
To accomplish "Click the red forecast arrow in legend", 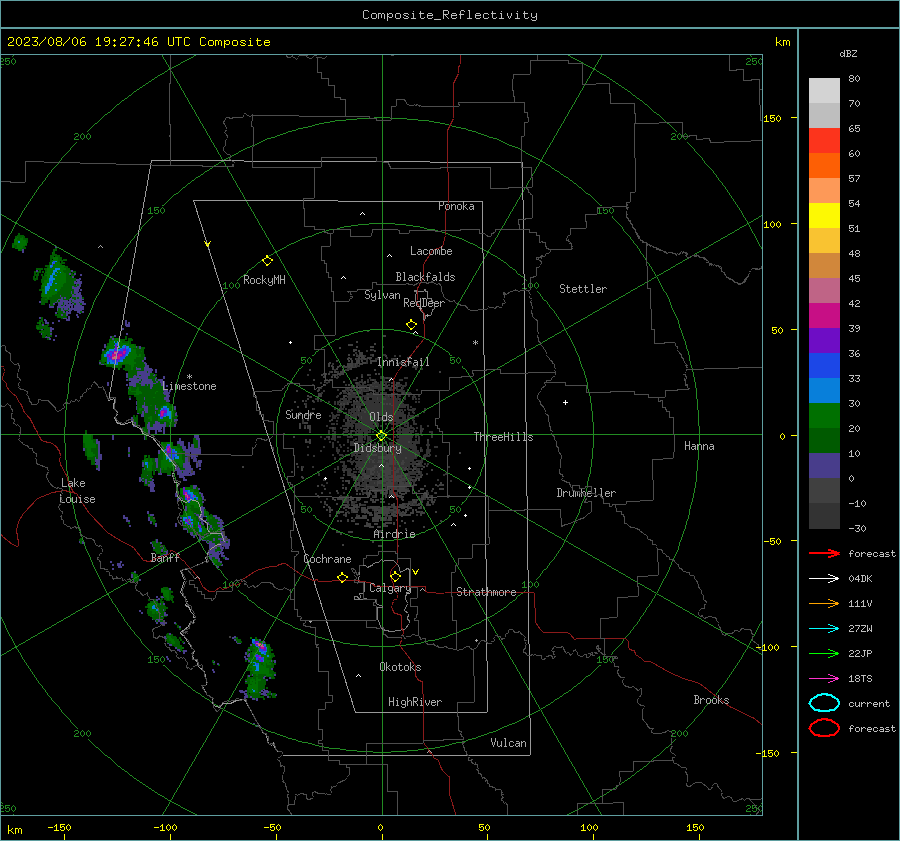I will coord(824,553).
